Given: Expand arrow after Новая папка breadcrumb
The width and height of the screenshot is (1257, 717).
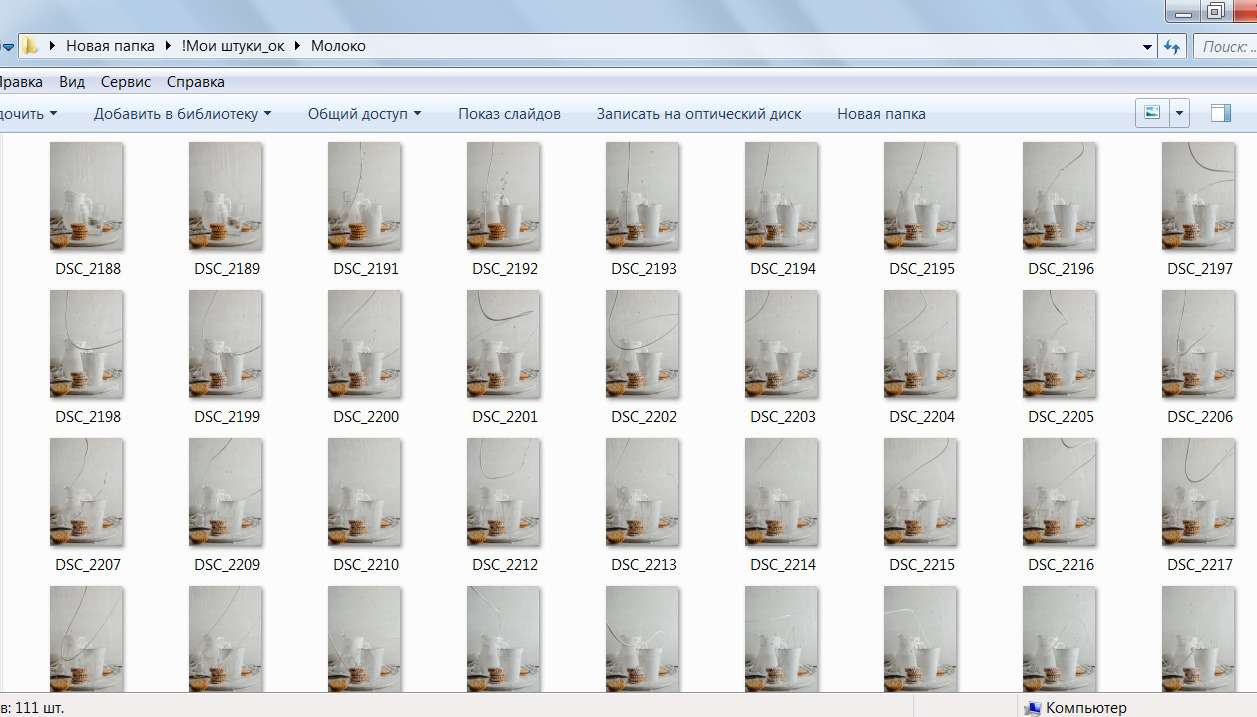Looking at the screenshot, I should pyautogui.click(x=169, y=46).
